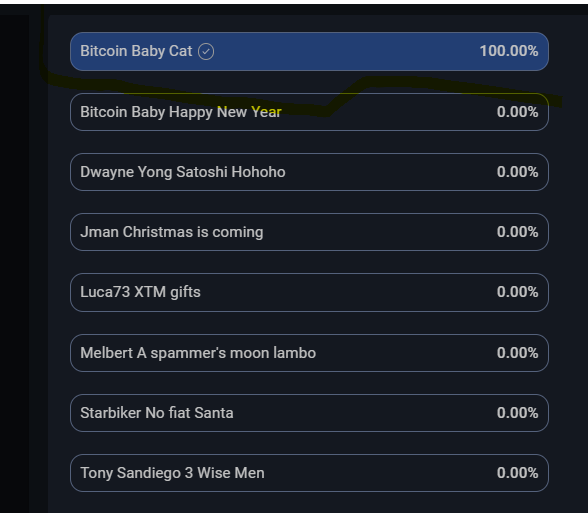Choose the Starbiker No fiat Santa option

pyautogui.click(x=309, y=413)
